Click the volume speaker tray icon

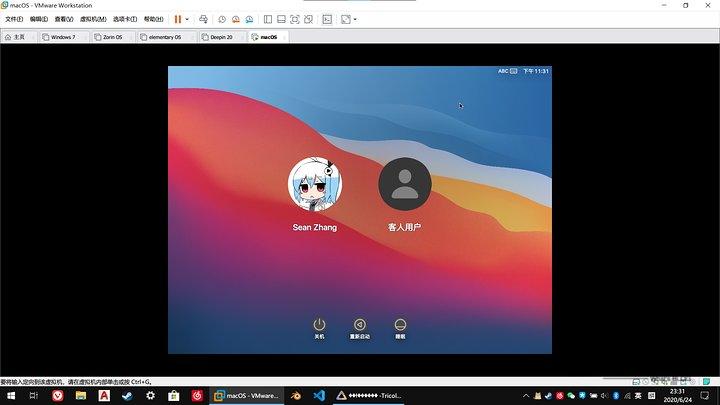(x=604, y=396)
